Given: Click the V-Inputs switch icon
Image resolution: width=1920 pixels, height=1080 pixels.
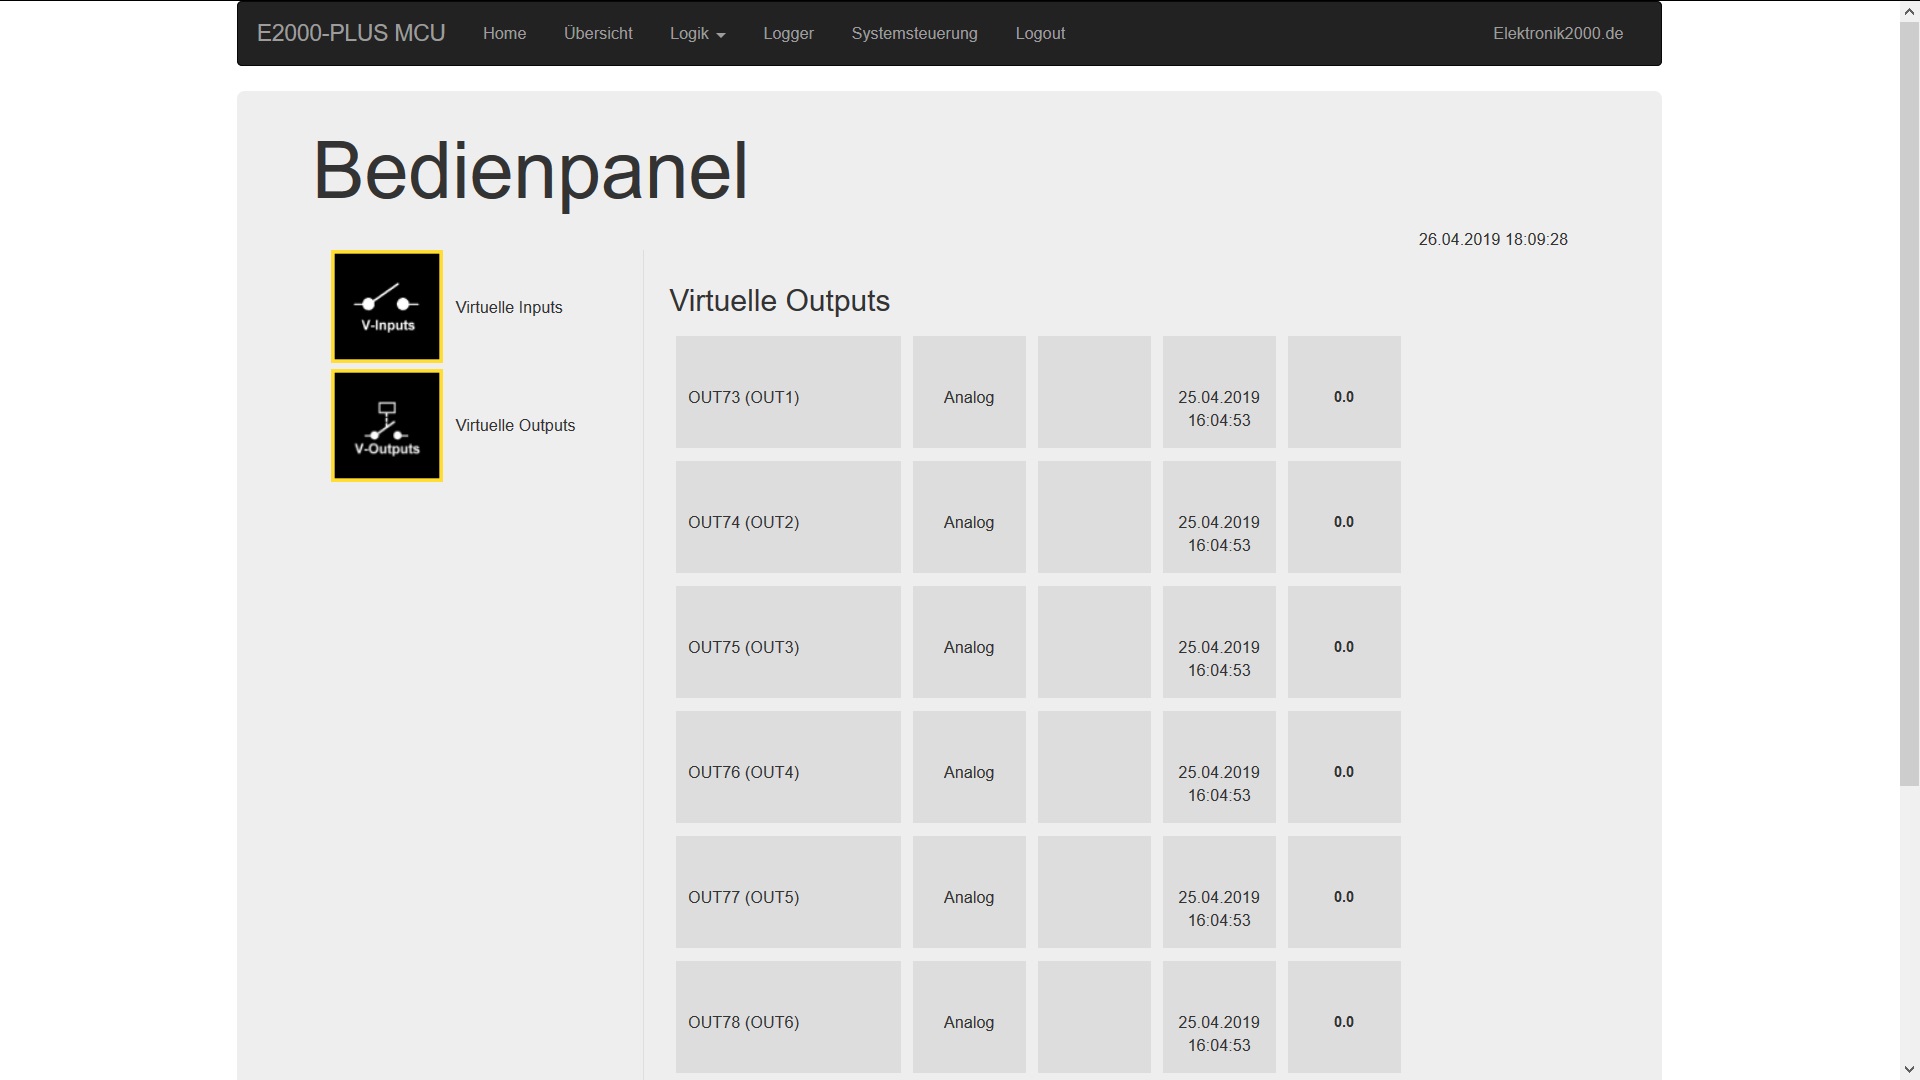Looking at the screenshot, I should pos(387,306).
